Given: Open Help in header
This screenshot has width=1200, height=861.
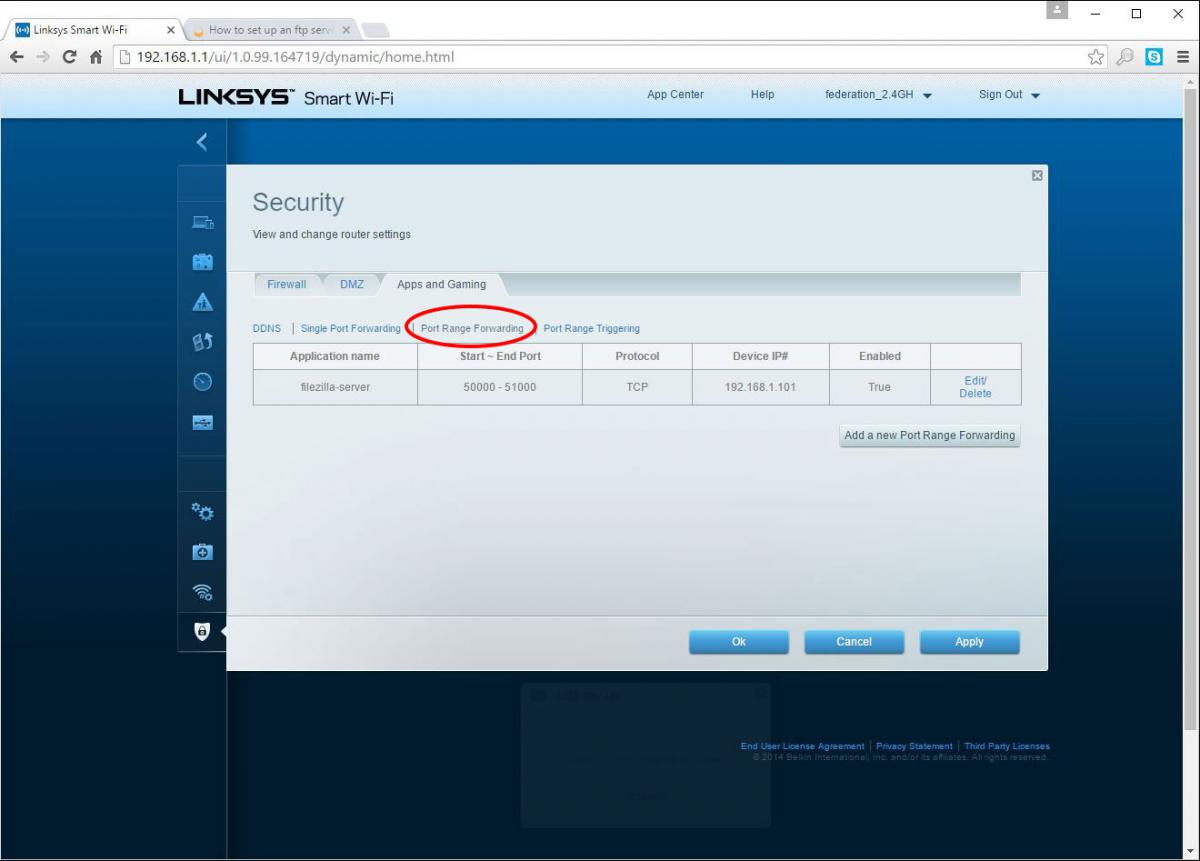Looking at the screenshot, I should coord(762,95).
